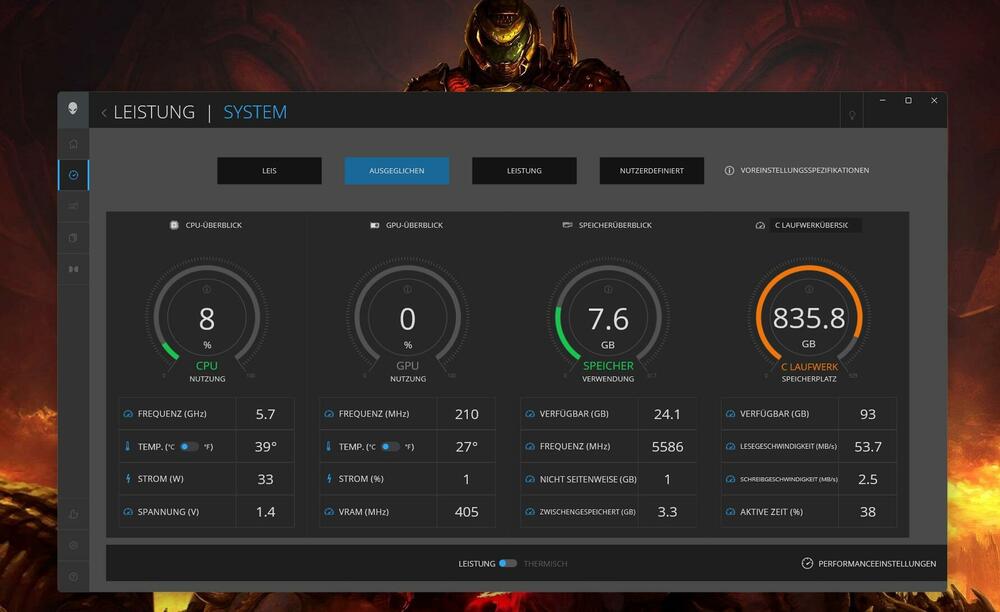Toggle CPU temperature unit between °C and °F
This screenshot has height=612, width=1000.
[189, 447]
